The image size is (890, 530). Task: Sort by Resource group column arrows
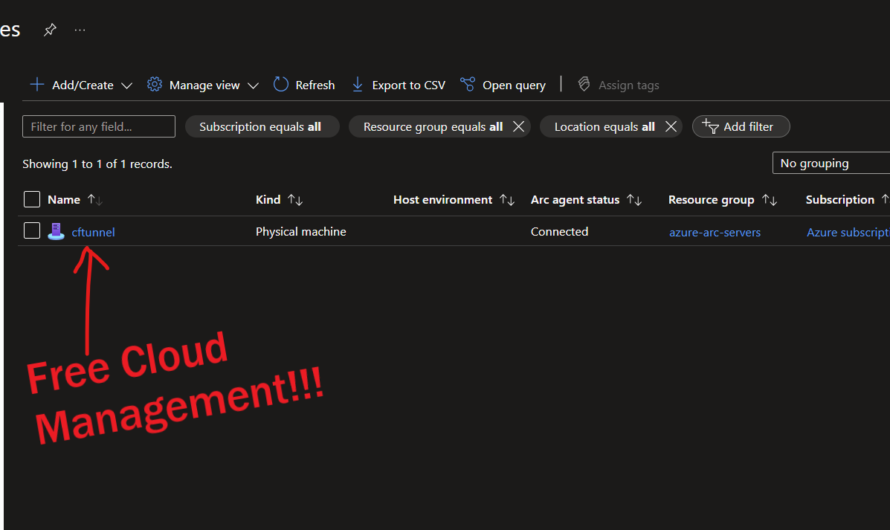[770, 200]
